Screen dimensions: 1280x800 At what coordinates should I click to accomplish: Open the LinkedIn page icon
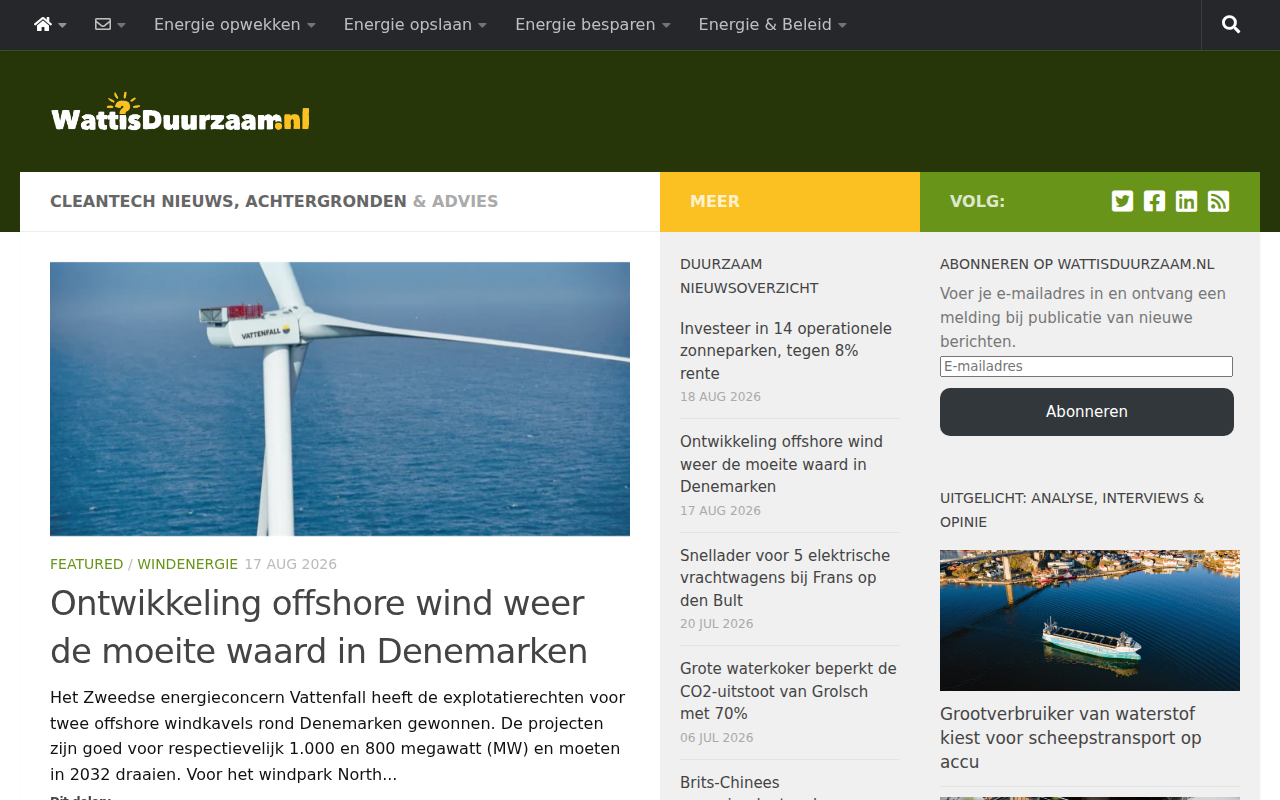tap(1186, 201)
